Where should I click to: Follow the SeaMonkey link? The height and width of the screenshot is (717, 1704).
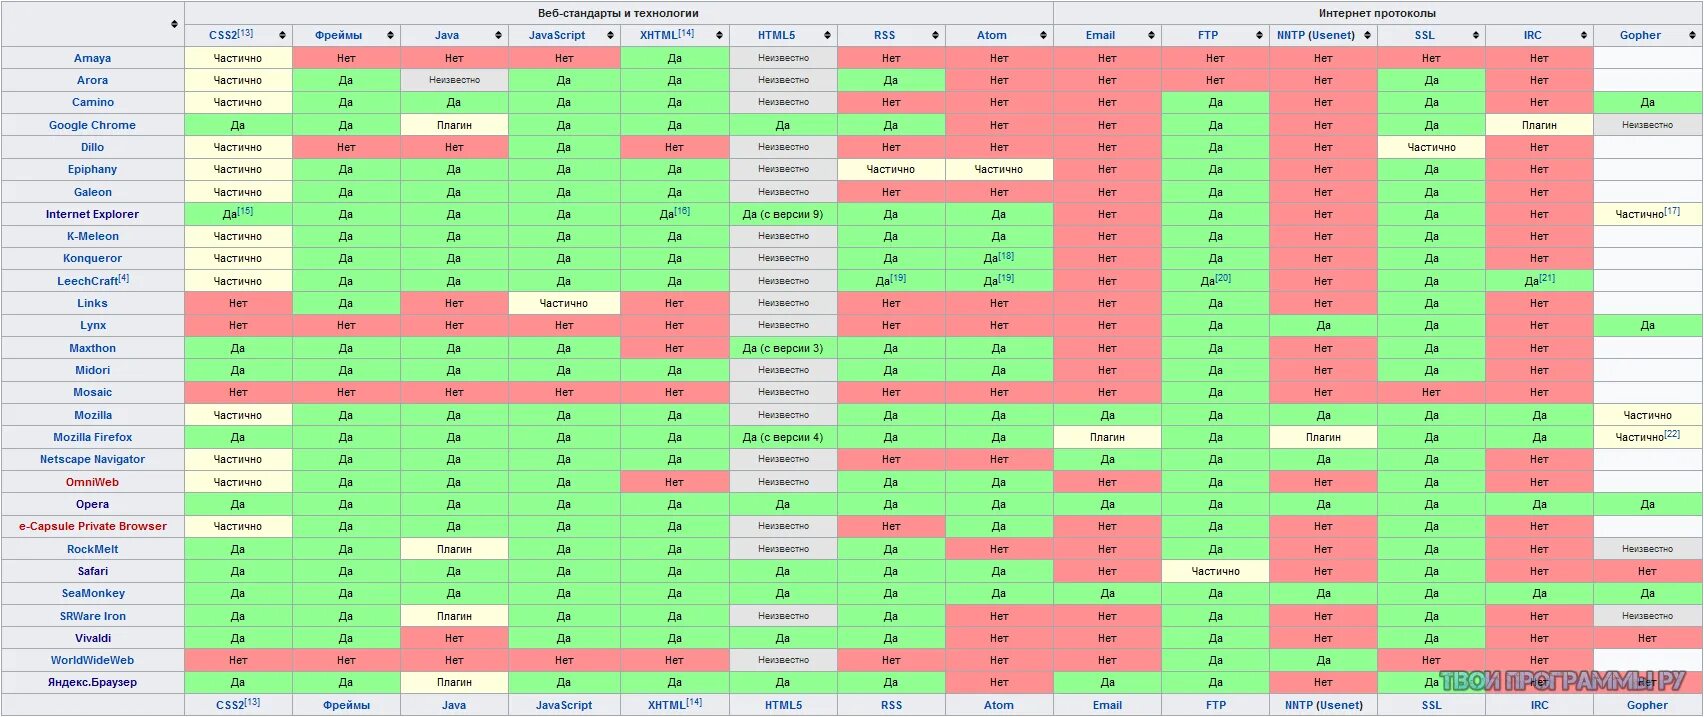pyautogui.click(x=92, y=593)
